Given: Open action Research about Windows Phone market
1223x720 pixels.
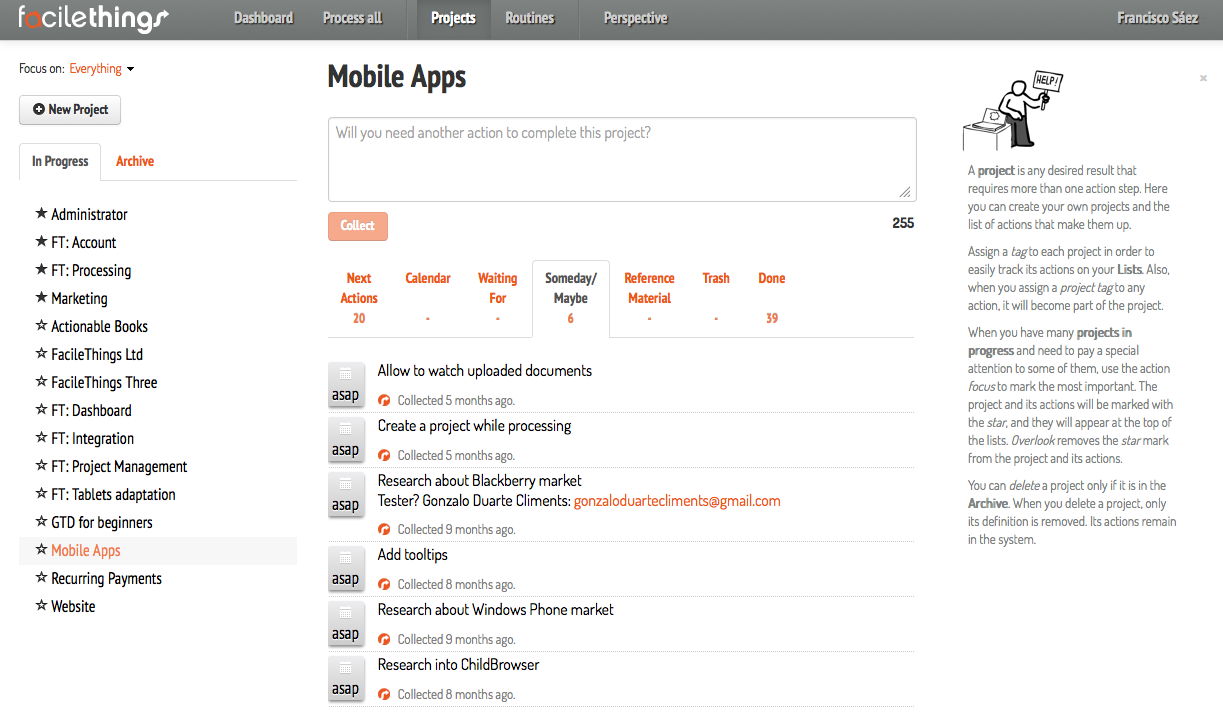Looking at the screenshot, I should (x=495, y=610).
